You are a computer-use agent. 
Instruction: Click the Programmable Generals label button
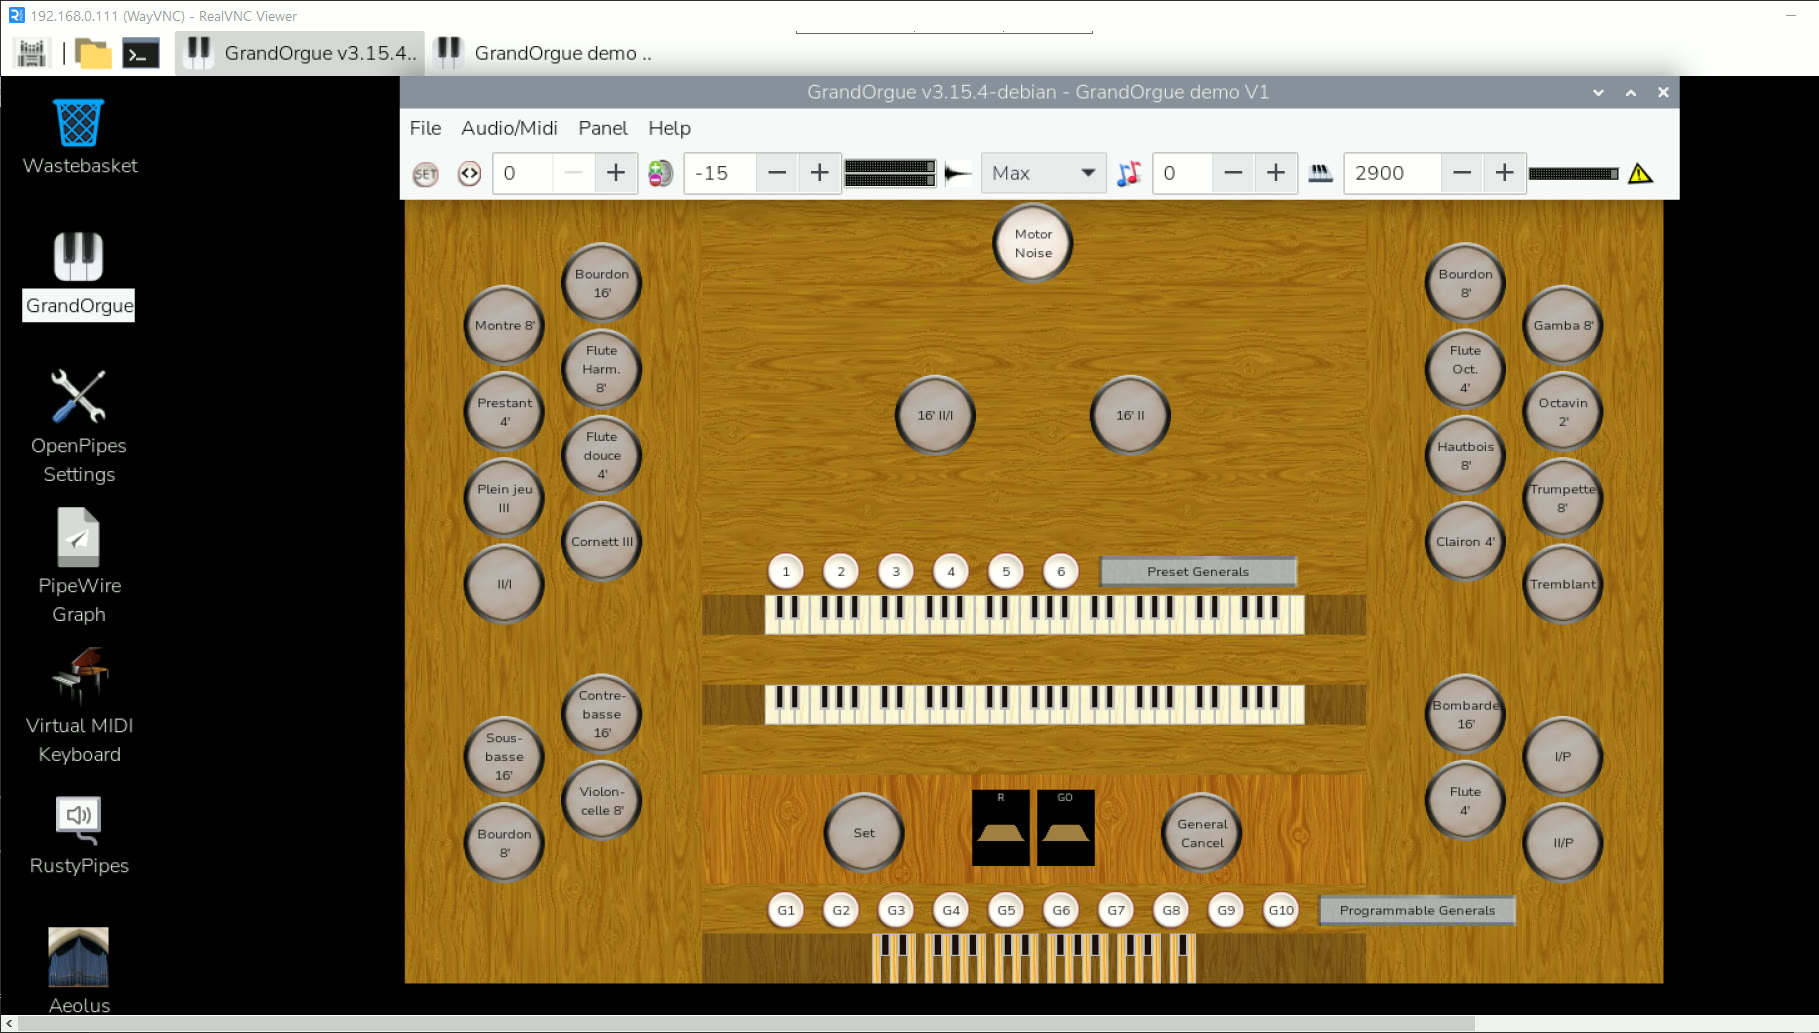click(1417, 910)
